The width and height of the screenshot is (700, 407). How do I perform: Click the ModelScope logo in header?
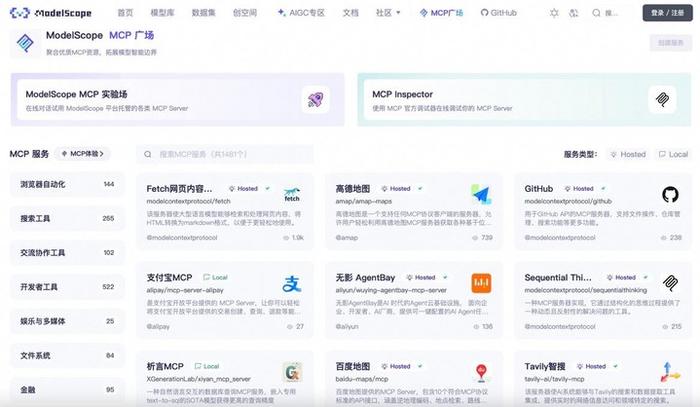tap(50, 13)
